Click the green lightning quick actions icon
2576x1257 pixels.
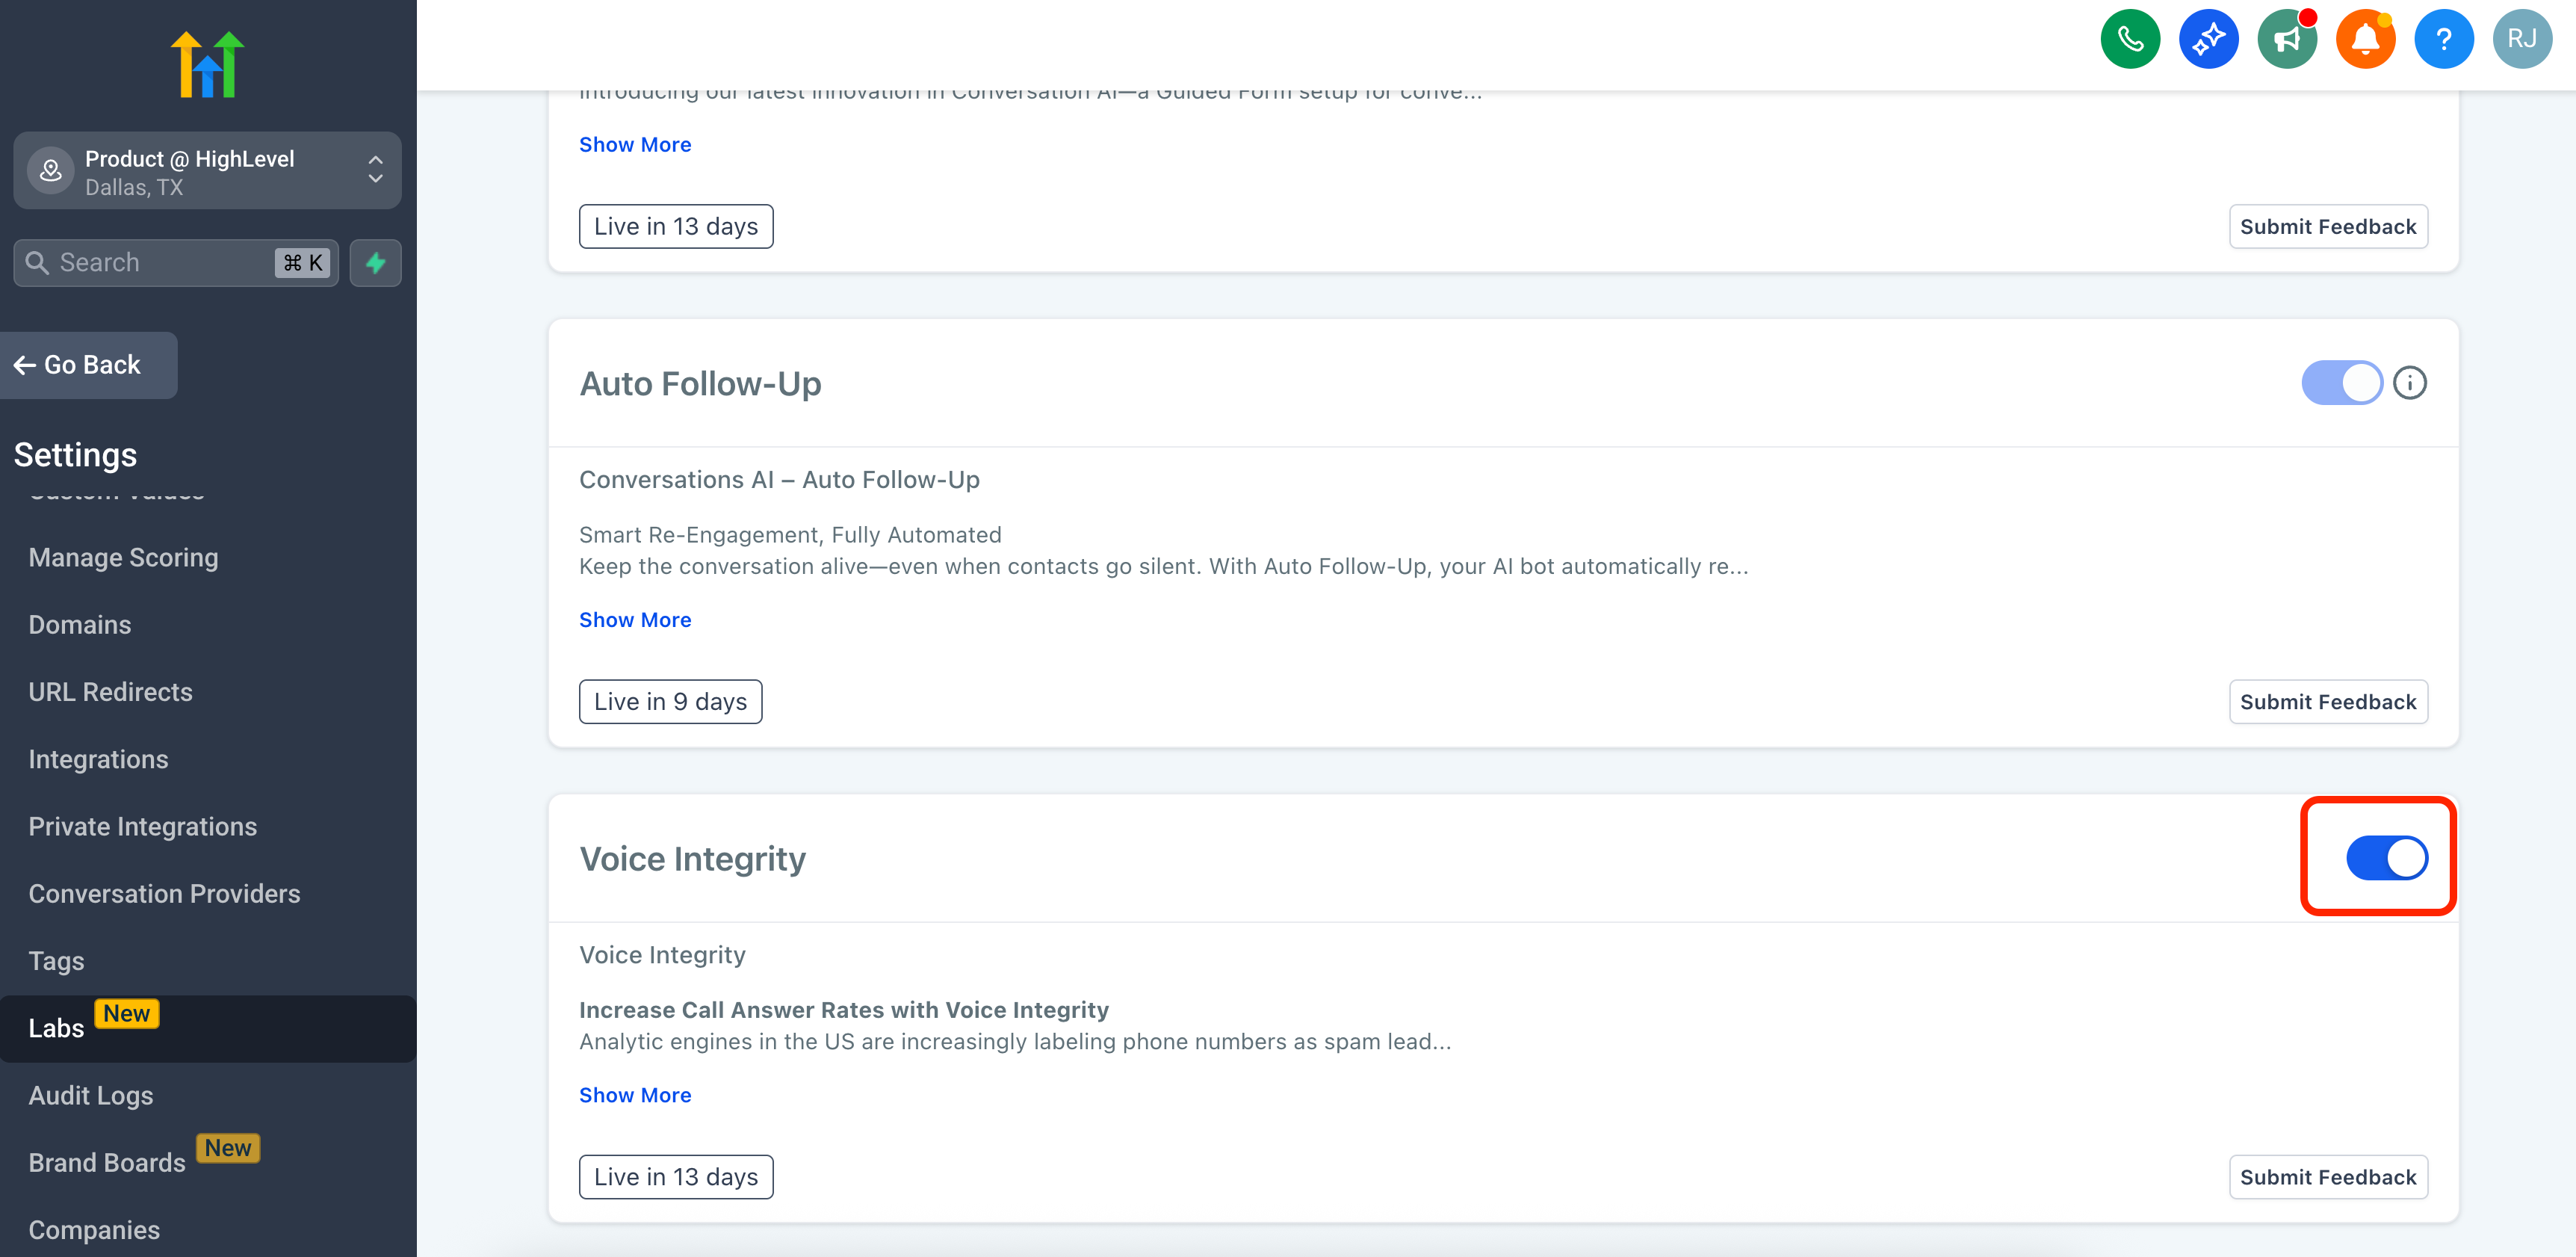click(375, 263)
